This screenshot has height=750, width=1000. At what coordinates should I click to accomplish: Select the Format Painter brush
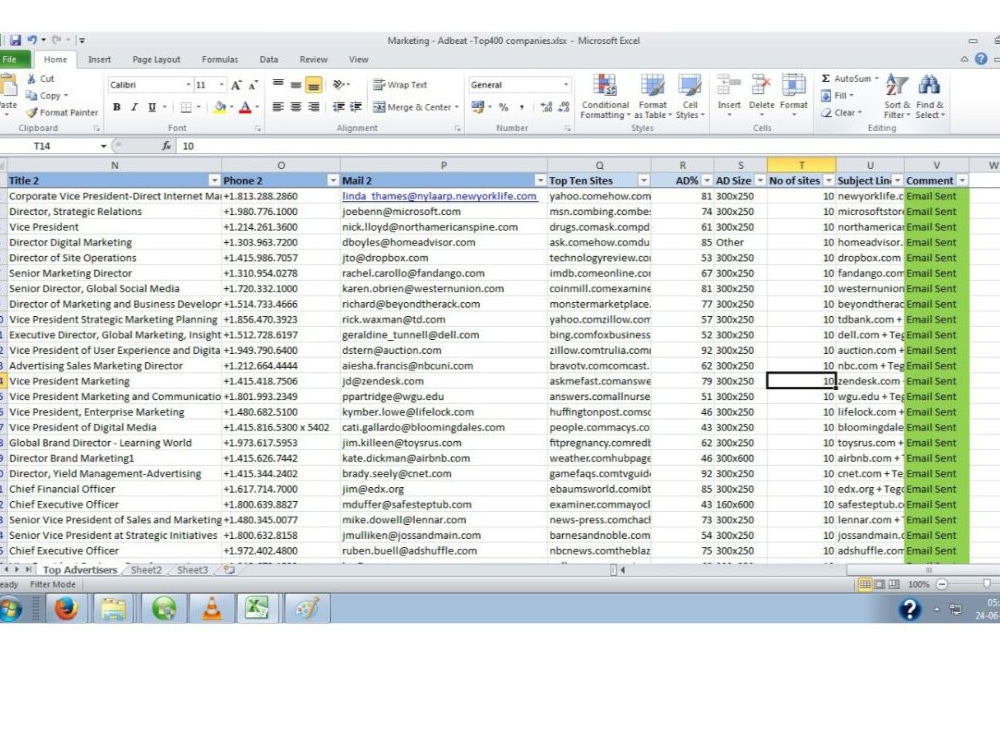[x=31, y=112]
